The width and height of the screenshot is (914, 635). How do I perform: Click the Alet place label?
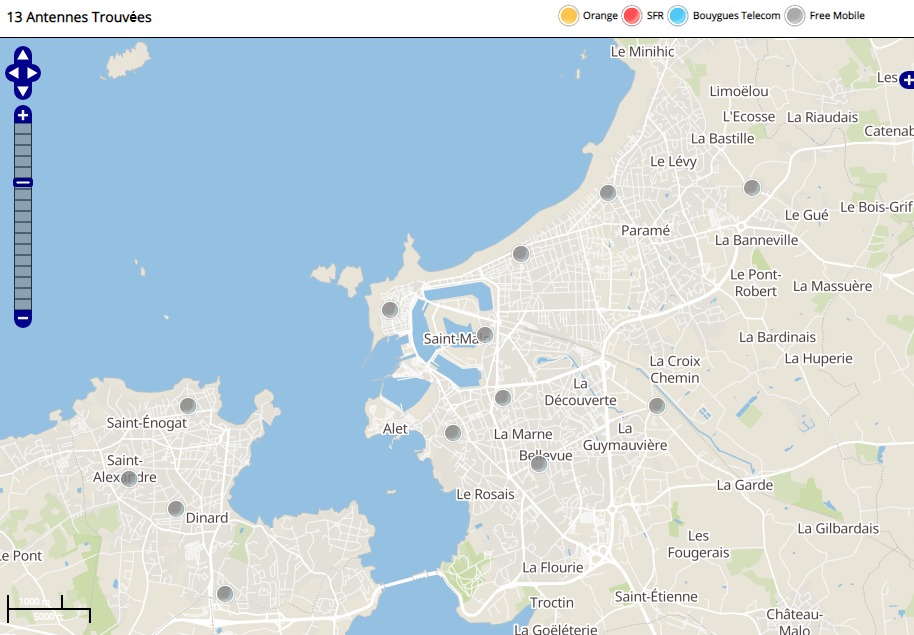click(395, 429)
